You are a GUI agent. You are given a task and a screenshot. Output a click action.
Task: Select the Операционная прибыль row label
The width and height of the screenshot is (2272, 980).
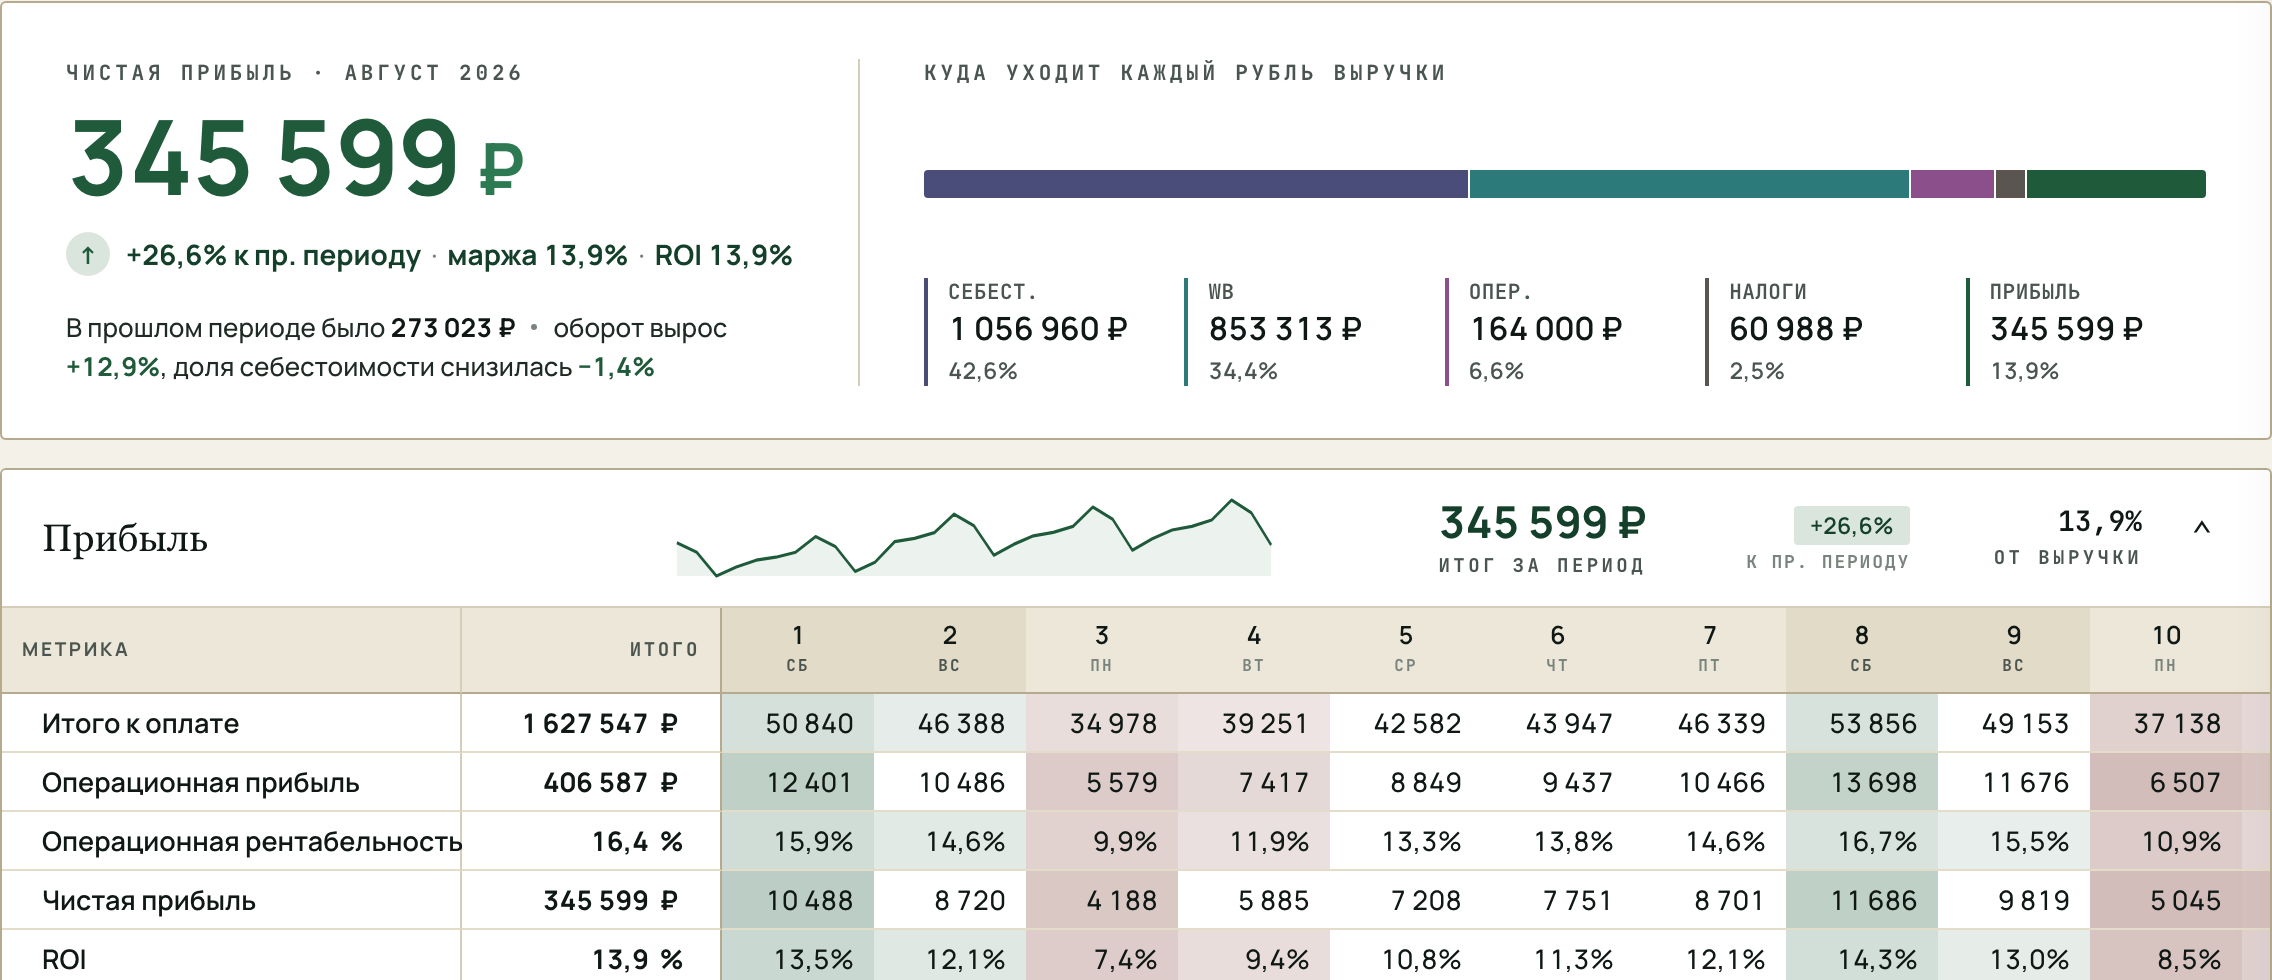(200, 783)
